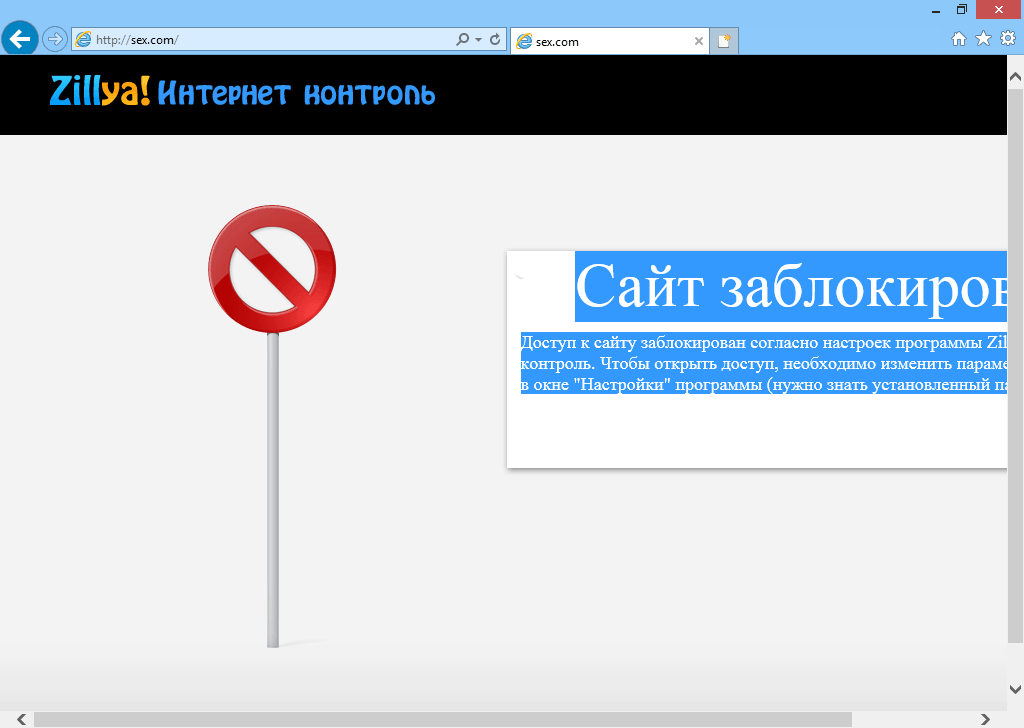Close the browser window

pyautogui.click(x=999, y=9)
